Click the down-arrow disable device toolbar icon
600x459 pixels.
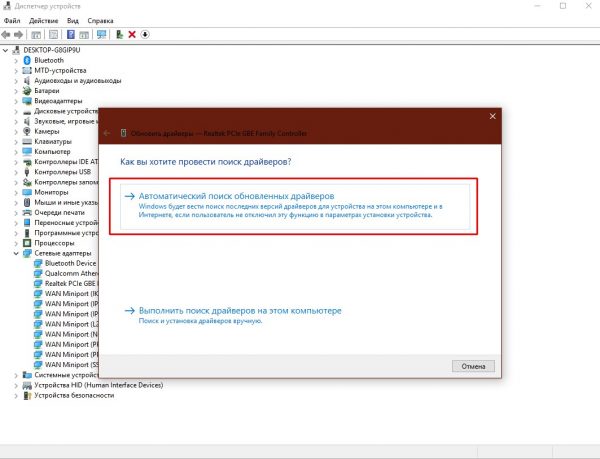tap(145, 34)
